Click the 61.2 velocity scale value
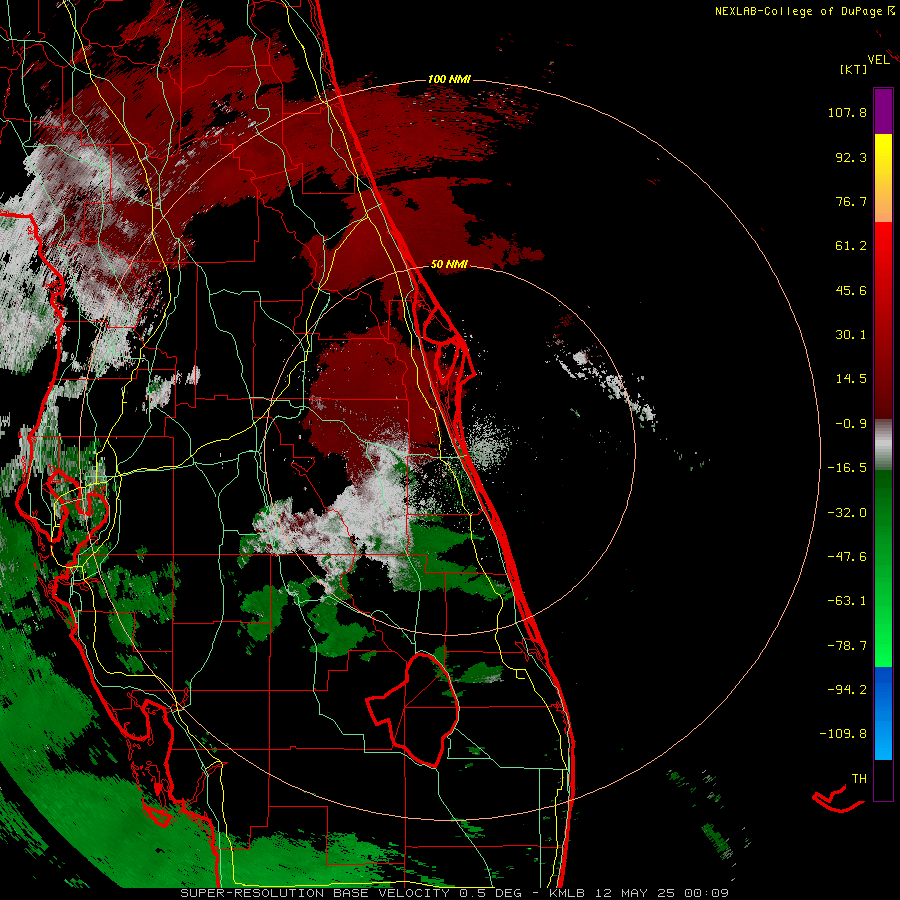The height and width of the screenshot is (900, 900). click(x=851, y=246)
